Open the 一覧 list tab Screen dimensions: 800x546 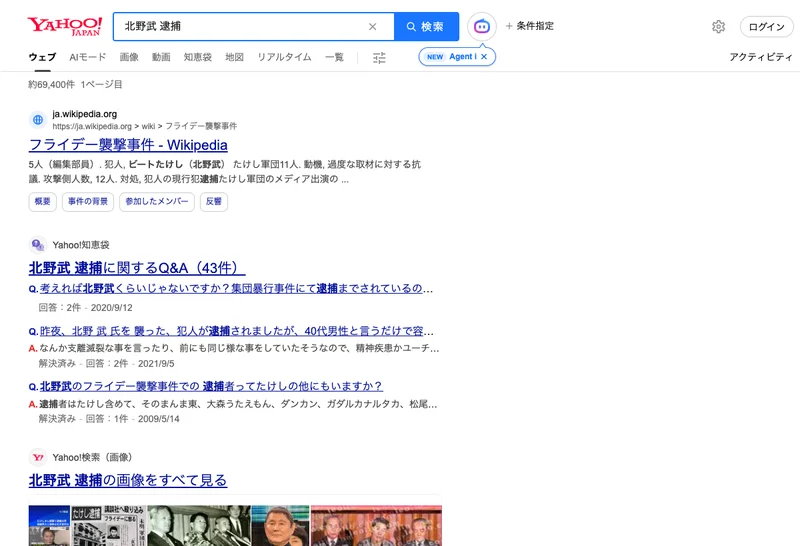(x=334, y=57)
